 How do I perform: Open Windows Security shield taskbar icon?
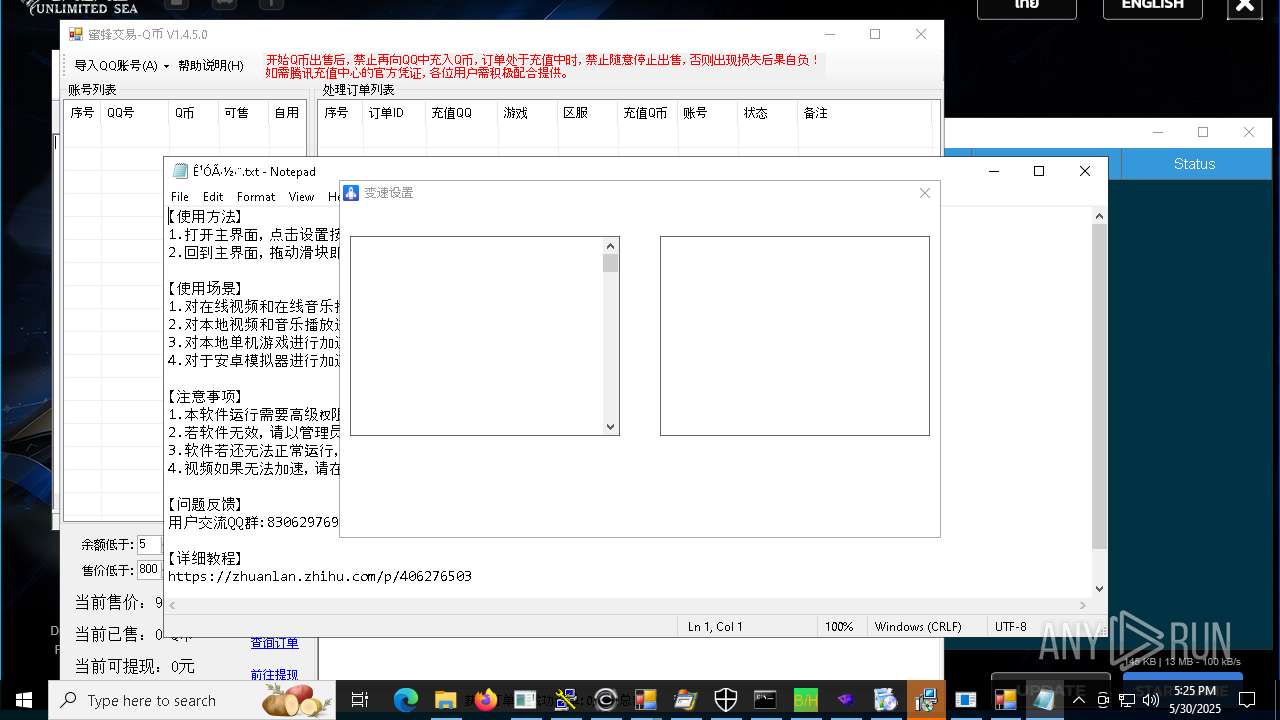(x=725, y=700)
